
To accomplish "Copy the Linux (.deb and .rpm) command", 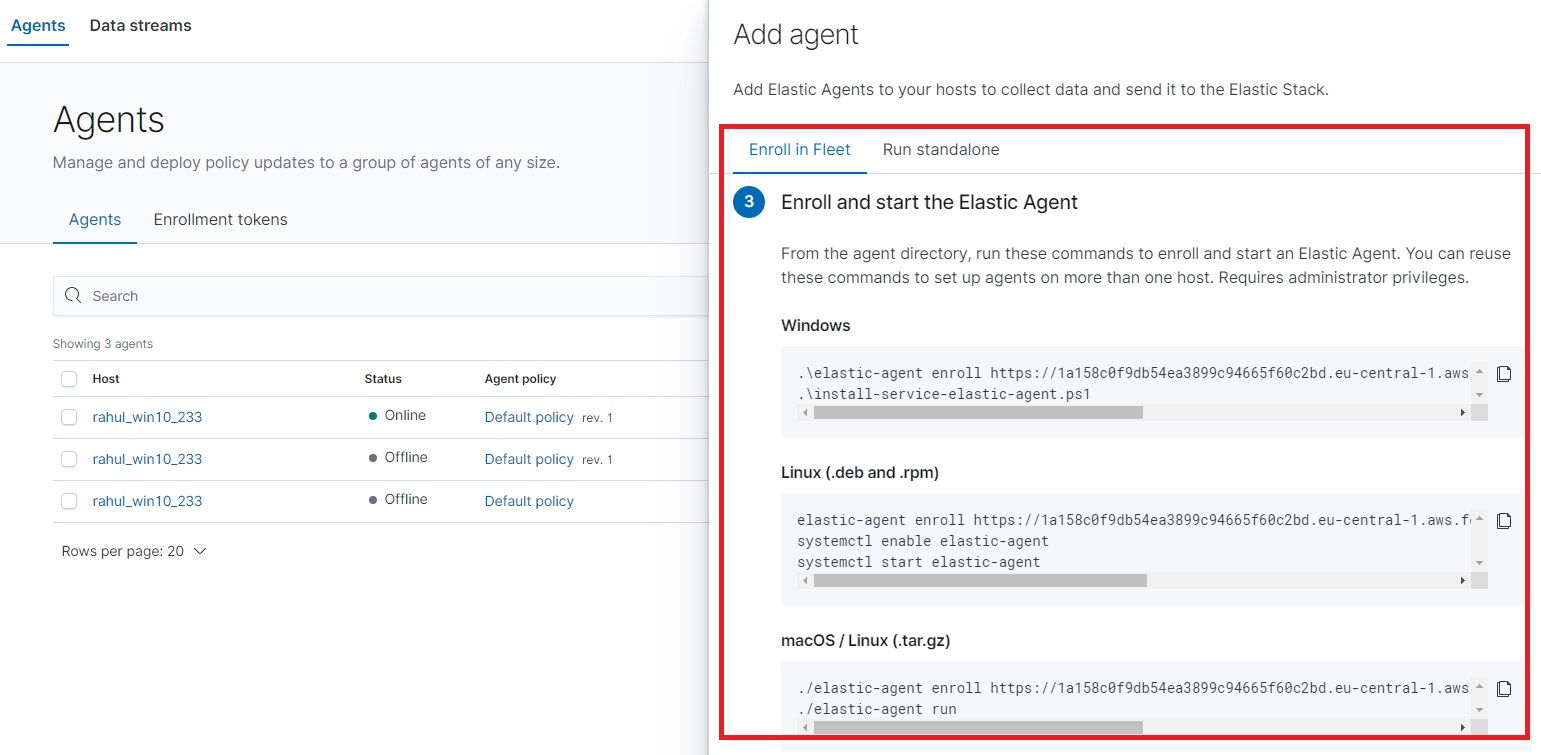I will [1505, 520].
